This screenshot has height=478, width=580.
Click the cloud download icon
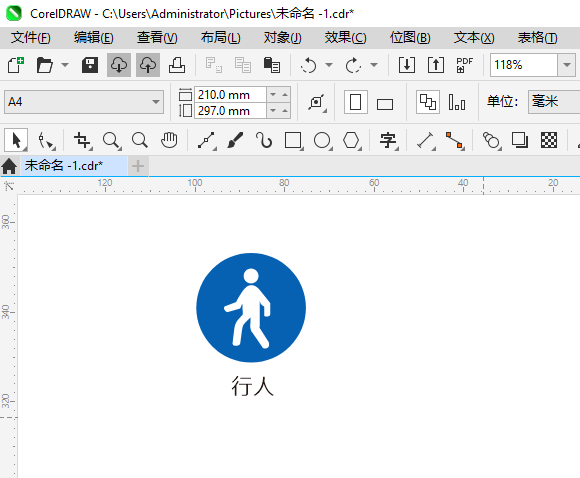(119, 65)
